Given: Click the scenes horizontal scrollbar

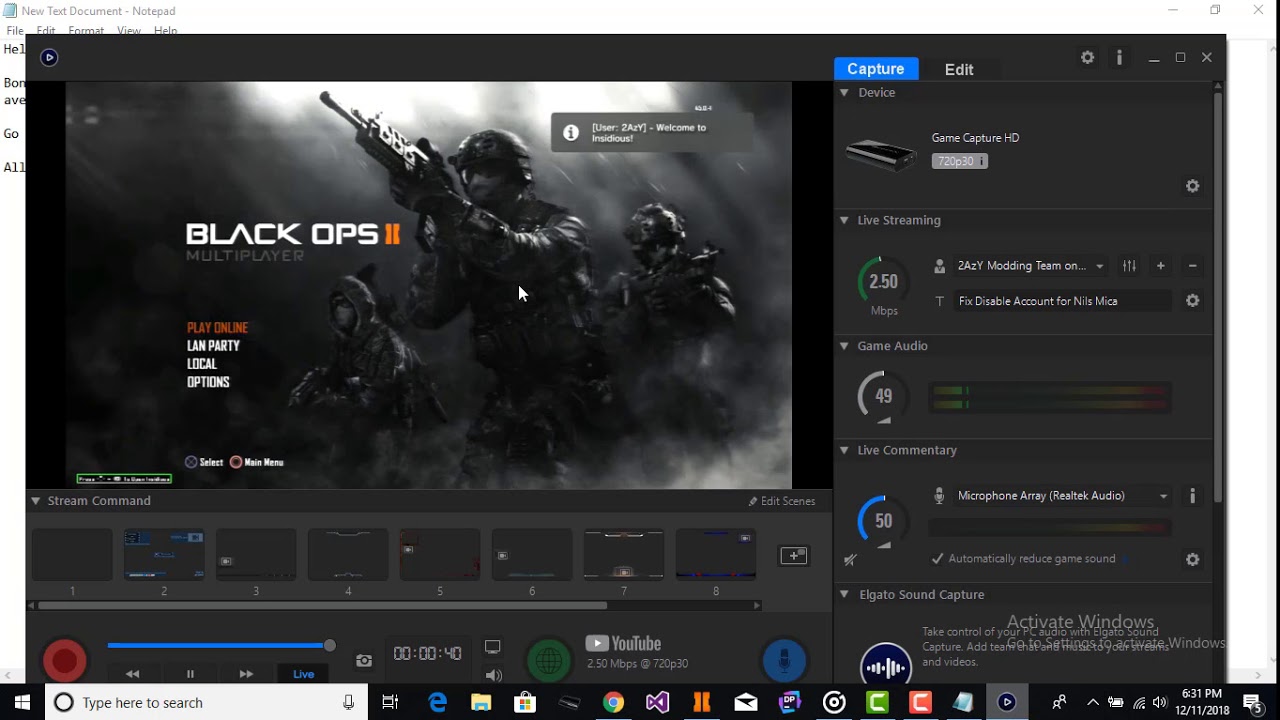Looking at the screenshot, I should [322, 605].
